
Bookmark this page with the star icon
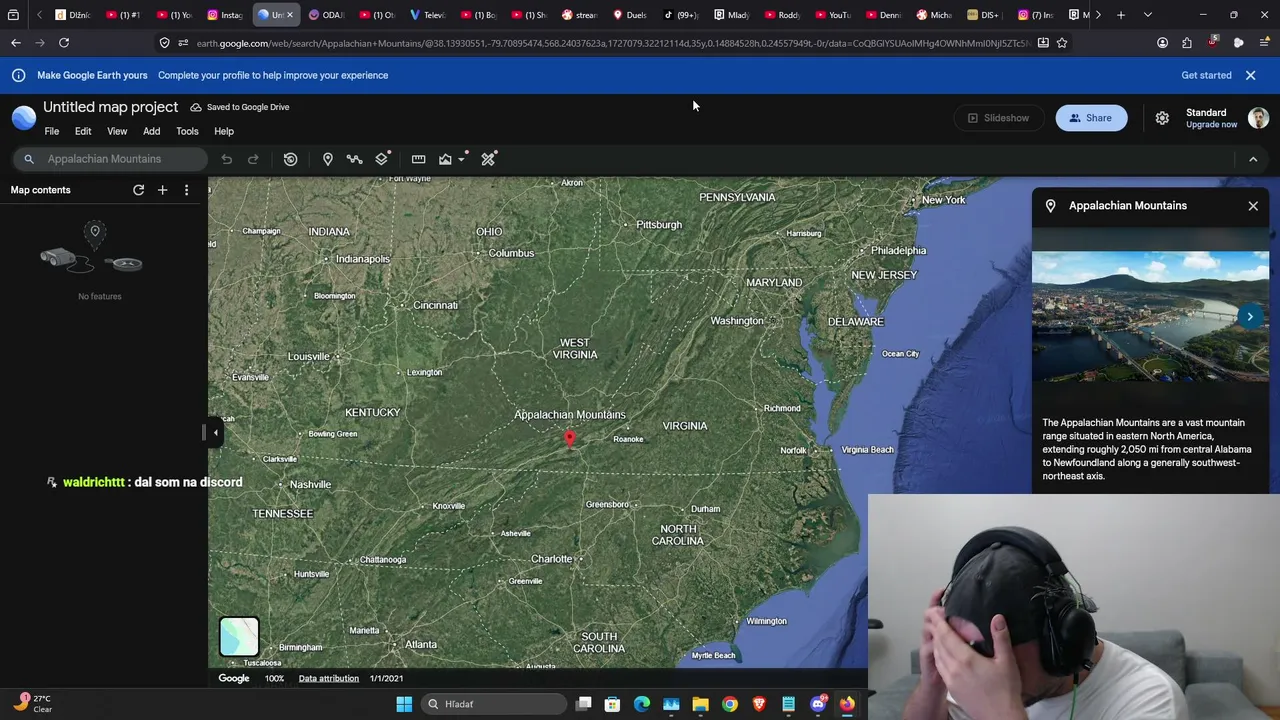tap(1062, 43)
